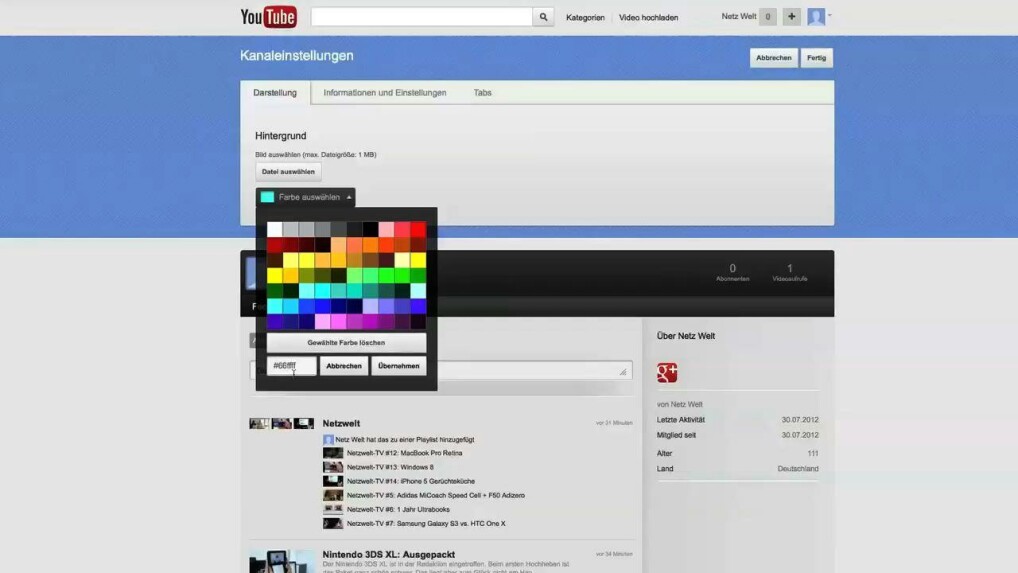The width and height of the screenshot is (1018, 573).
Task: Click the search magnifier button
Action: (x=543, y=17)
